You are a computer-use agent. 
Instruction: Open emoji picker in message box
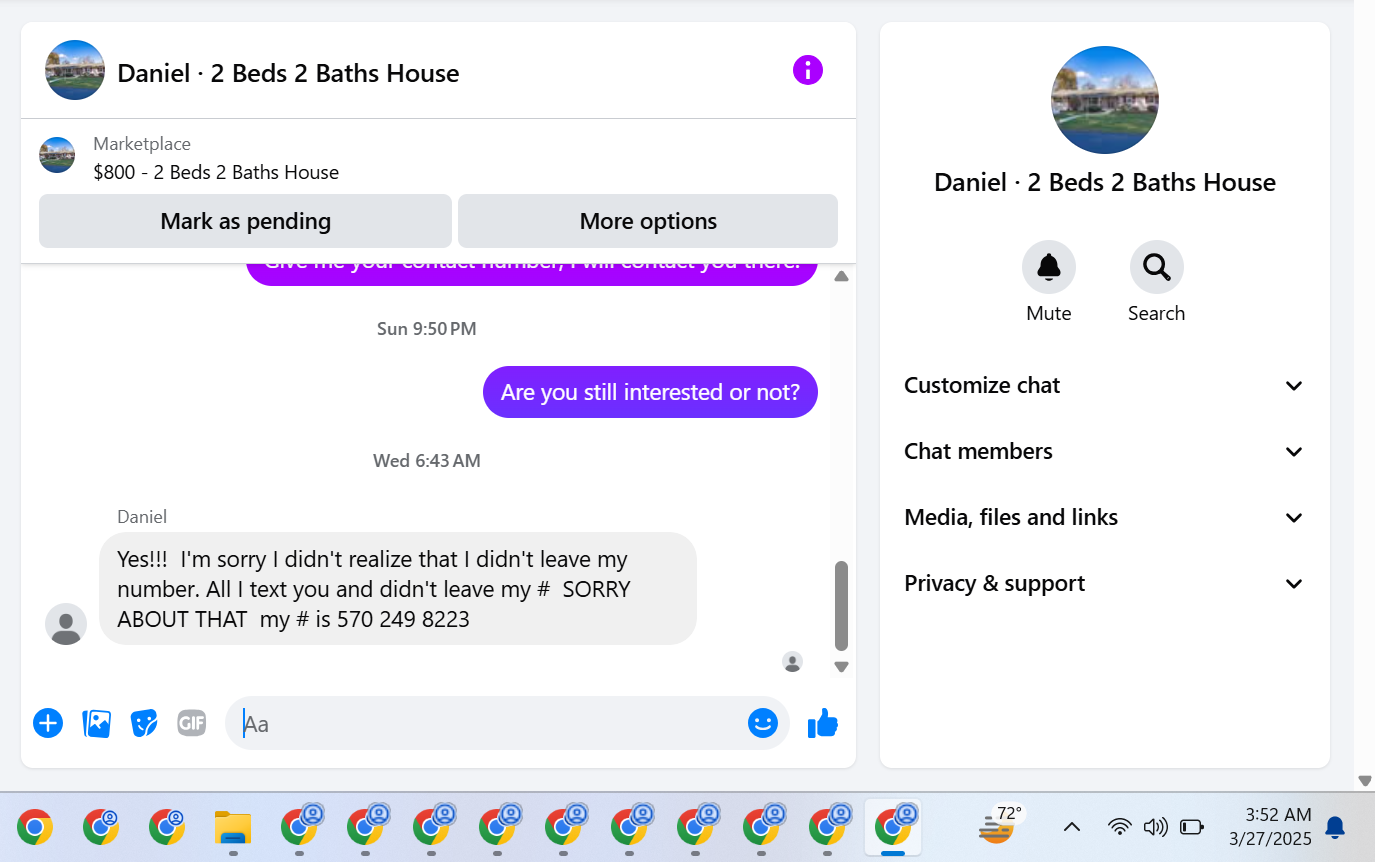pos(763,723)
